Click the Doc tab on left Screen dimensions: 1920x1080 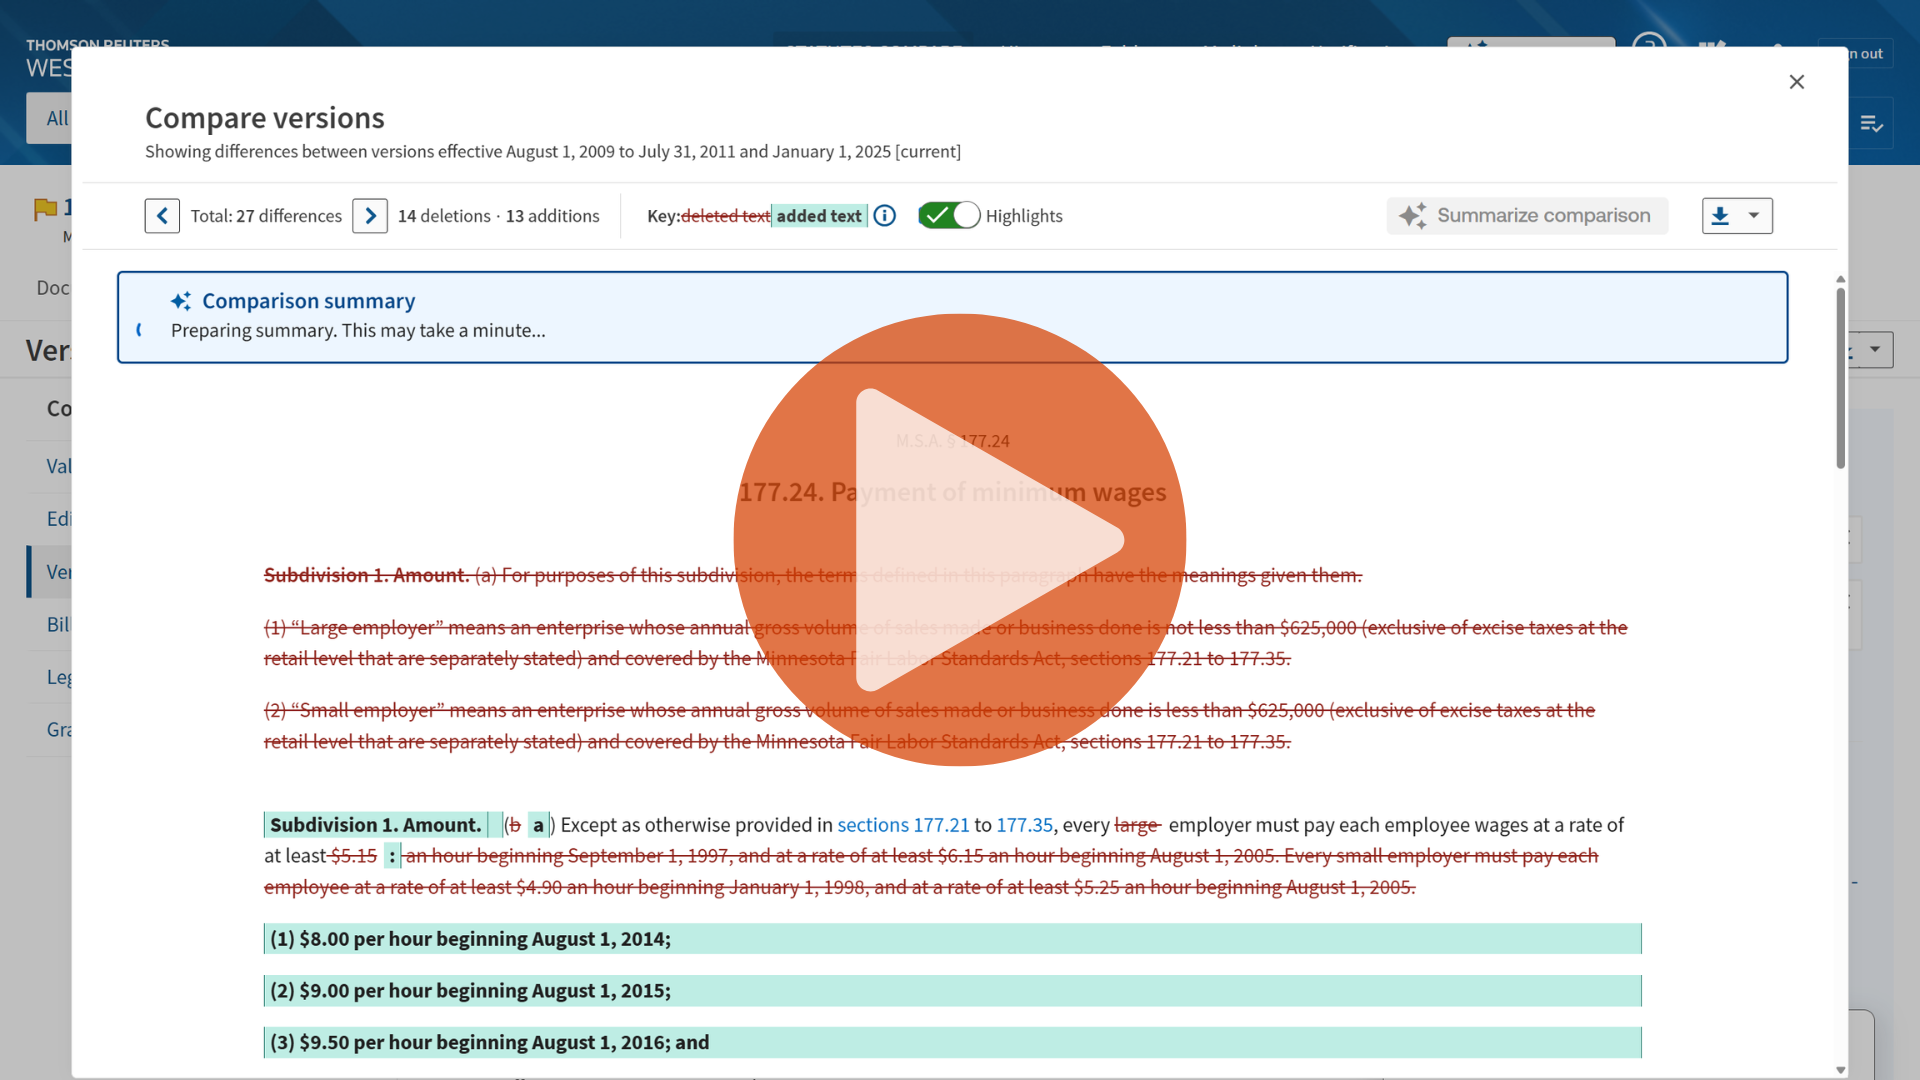coord(52,288)
